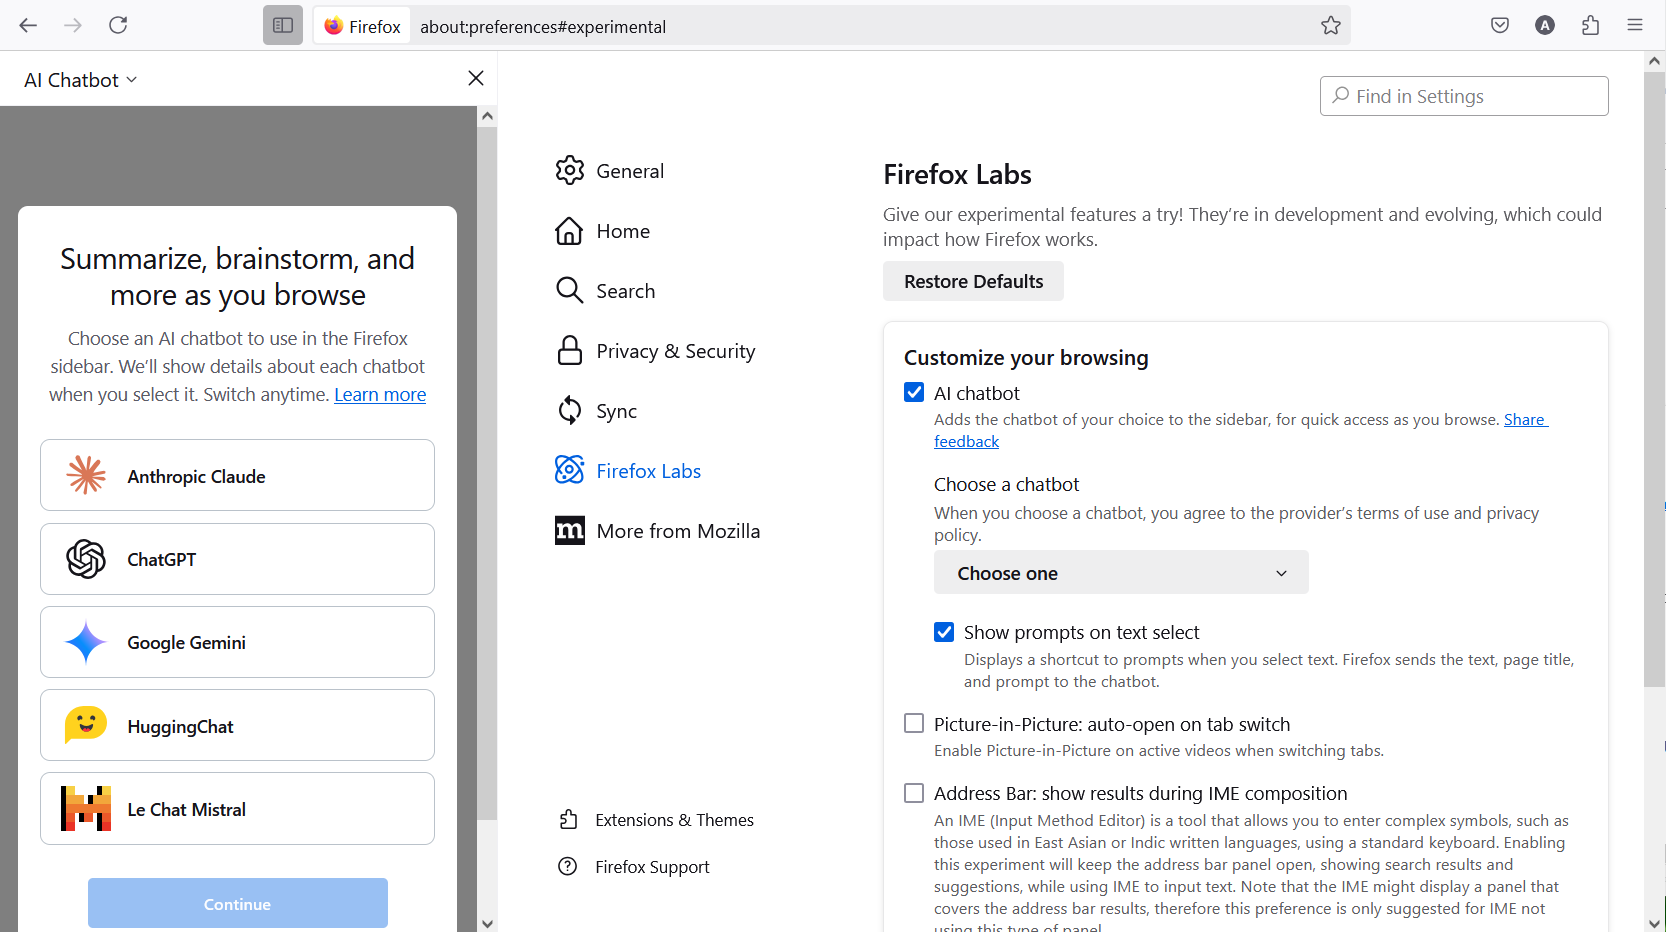Open Extensions & Themes link
The height and width of the screenshot is (932, 1666).
coord(656,820)
